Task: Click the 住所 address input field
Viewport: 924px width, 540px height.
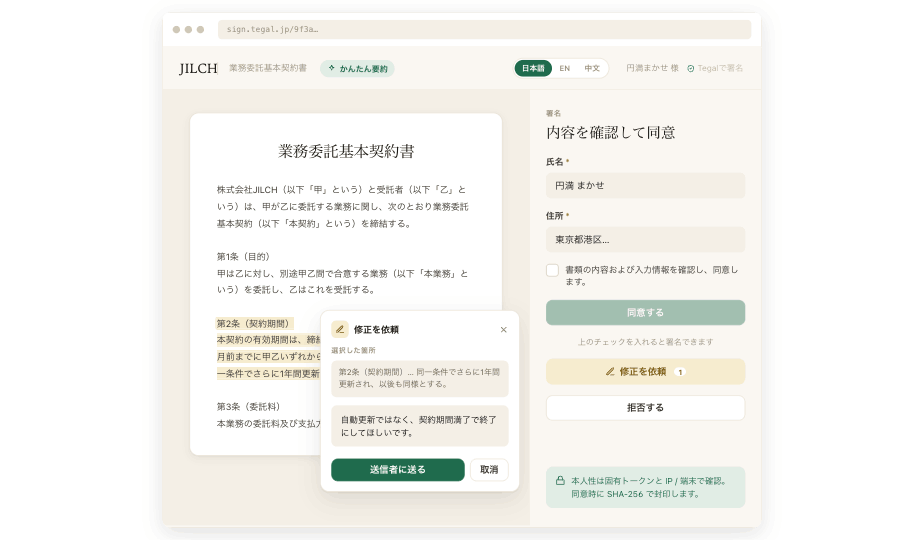Action: point(645,239)
